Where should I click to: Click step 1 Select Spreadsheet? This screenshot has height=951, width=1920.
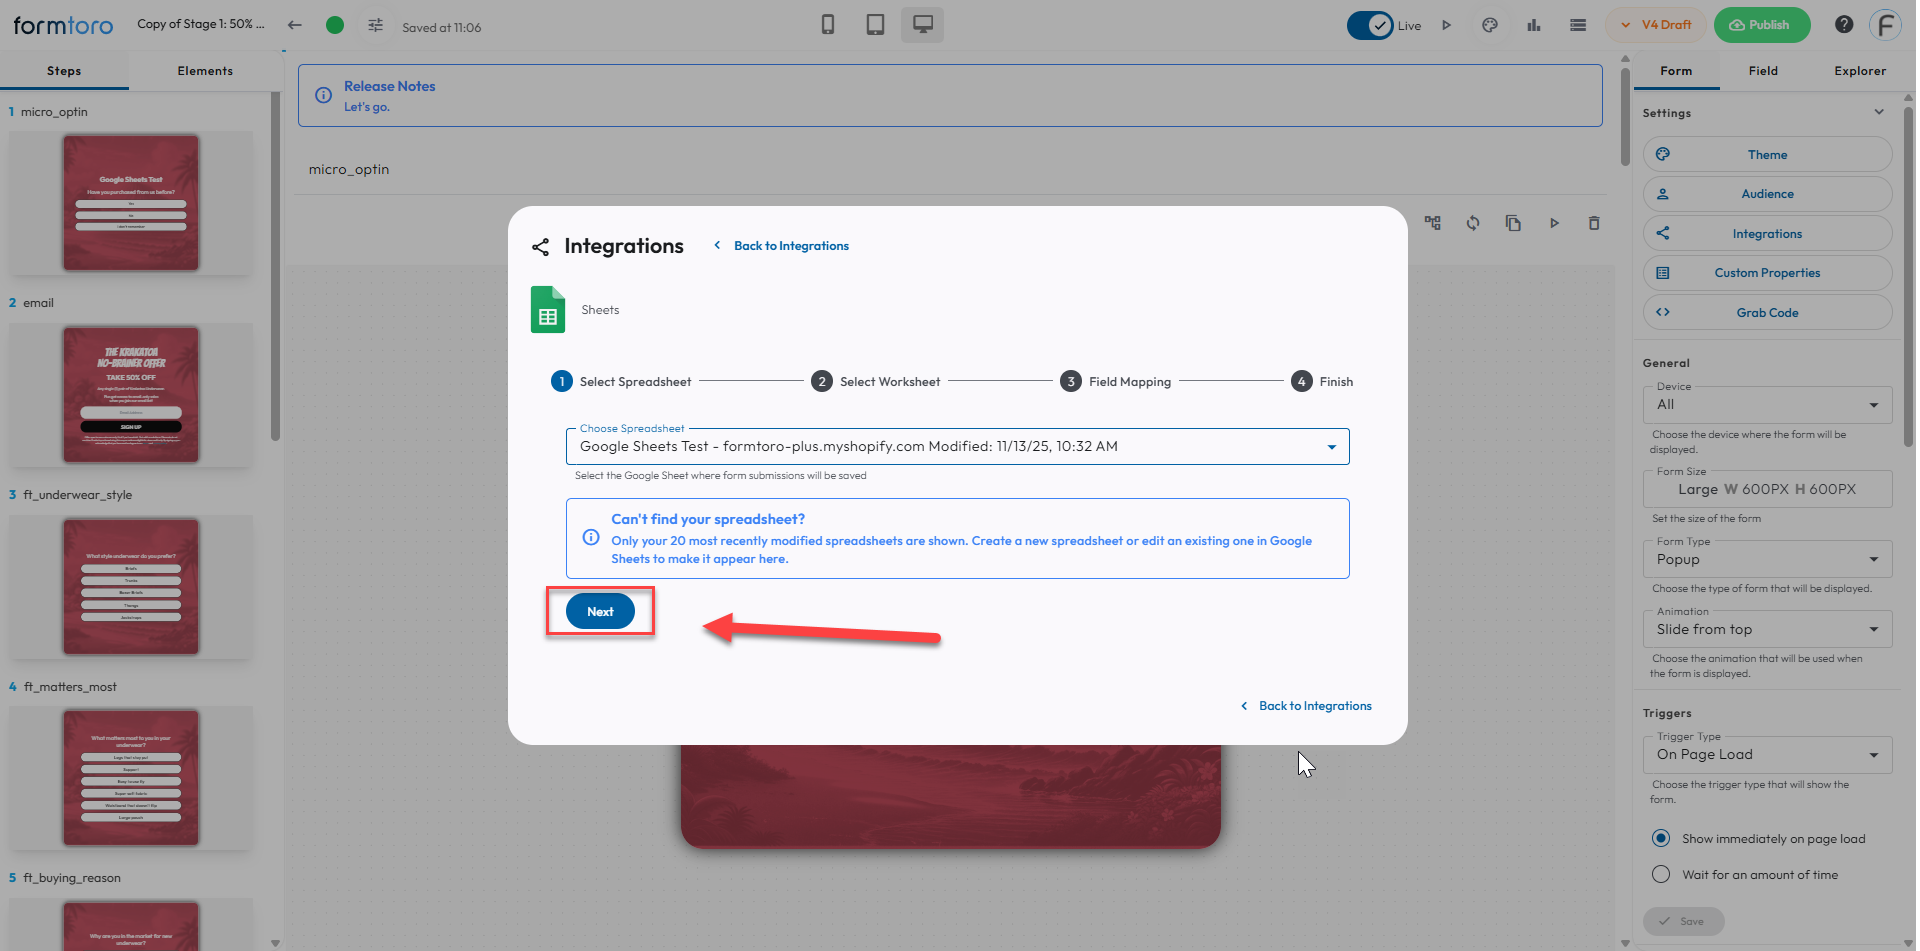tap(621, 381)
